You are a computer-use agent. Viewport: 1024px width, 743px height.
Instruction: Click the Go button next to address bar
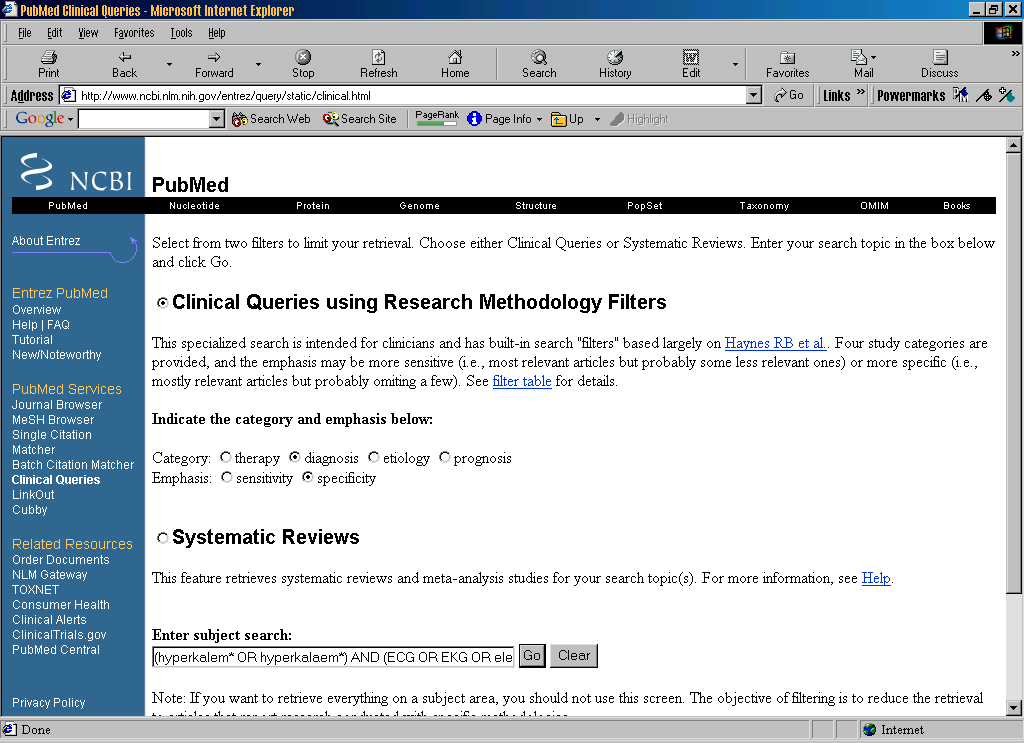point(788,95)
